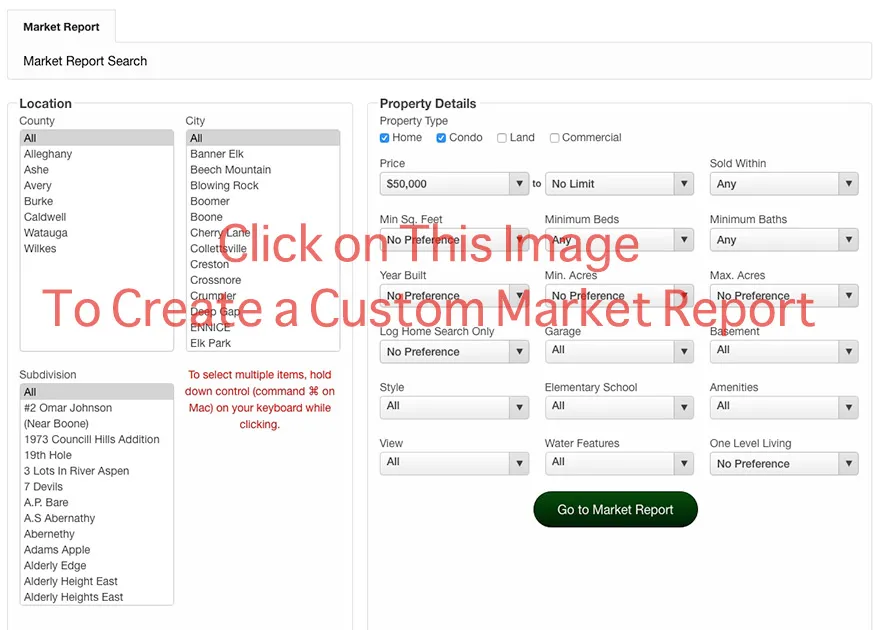Select 19th Hole subdivision
This screenshot has height=630, width=873.
[97, 455]
